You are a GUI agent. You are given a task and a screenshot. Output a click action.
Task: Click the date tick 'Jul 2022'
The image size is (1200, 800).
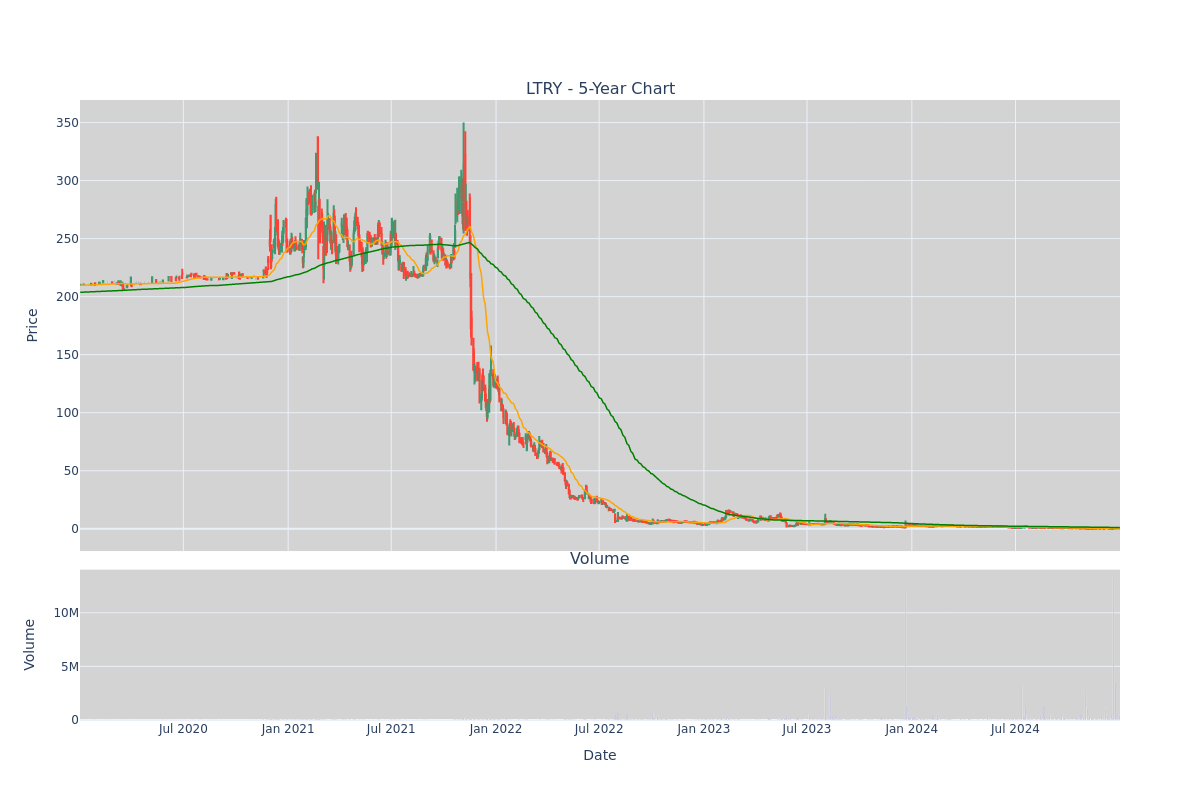pos(599,729)
